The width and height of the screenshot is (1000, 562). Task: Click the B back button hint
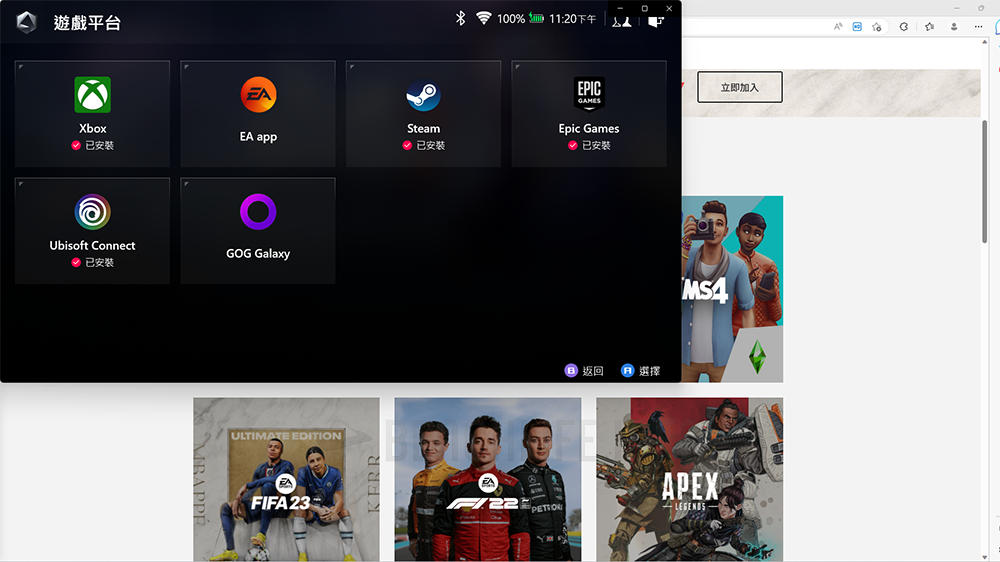pyautogui.click(x=584, y=371)
